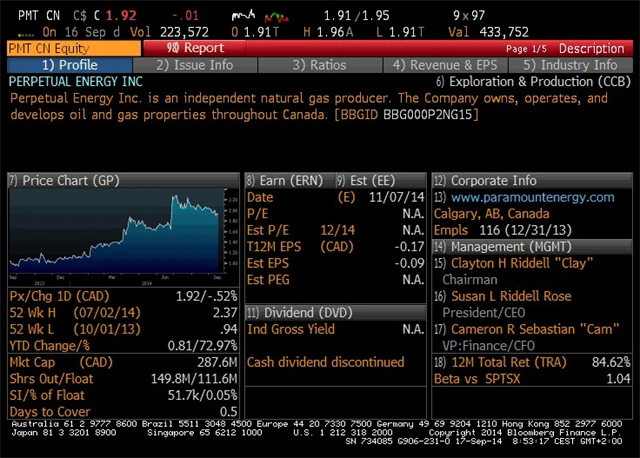Select the Revenue & EPS tab
640x458 pixels.
[x=441, y=65]
